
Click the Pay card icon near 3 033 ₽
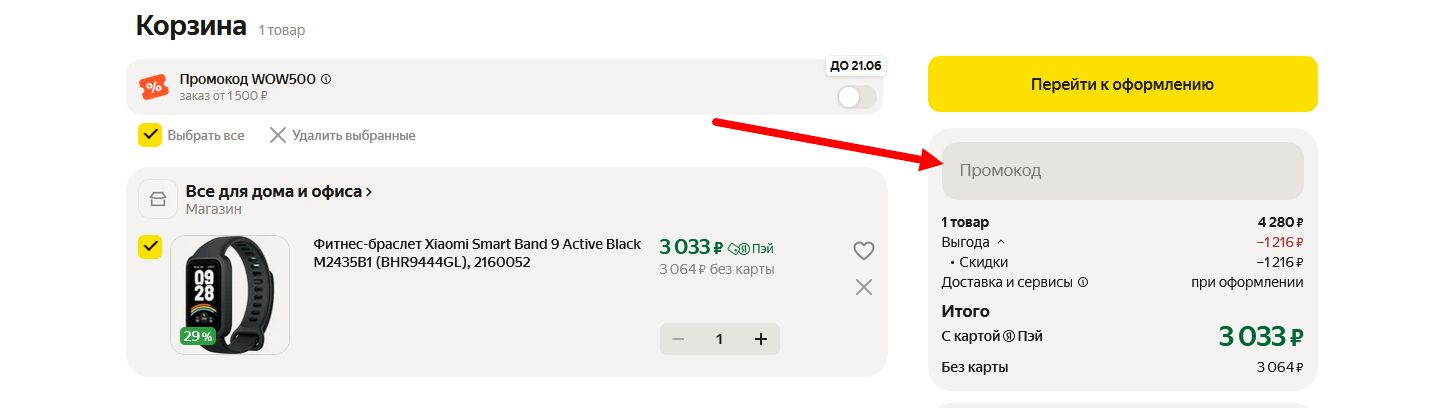pos(738,248)
